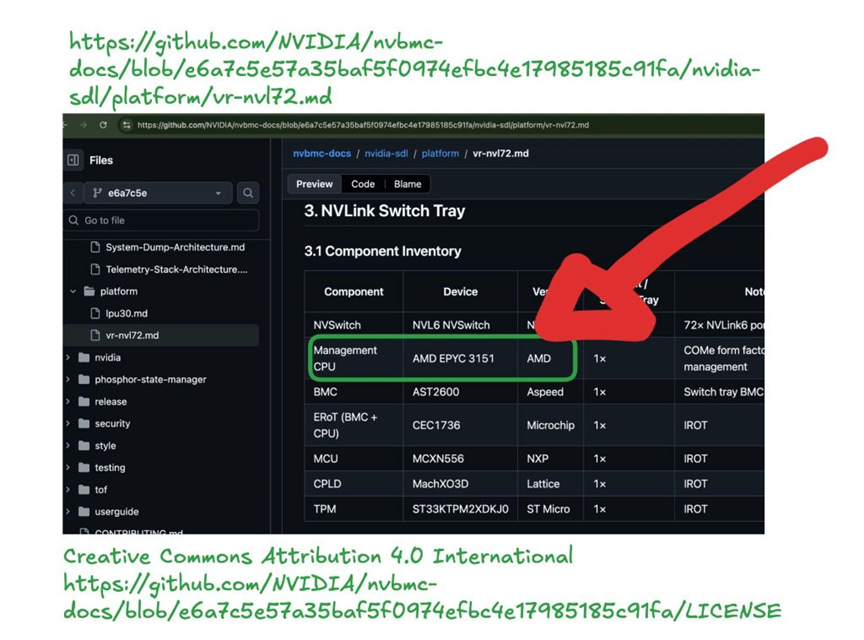Viewport: 864px width, 640px height.
Task: Focus the Go to file field
Action: (162, 220)
